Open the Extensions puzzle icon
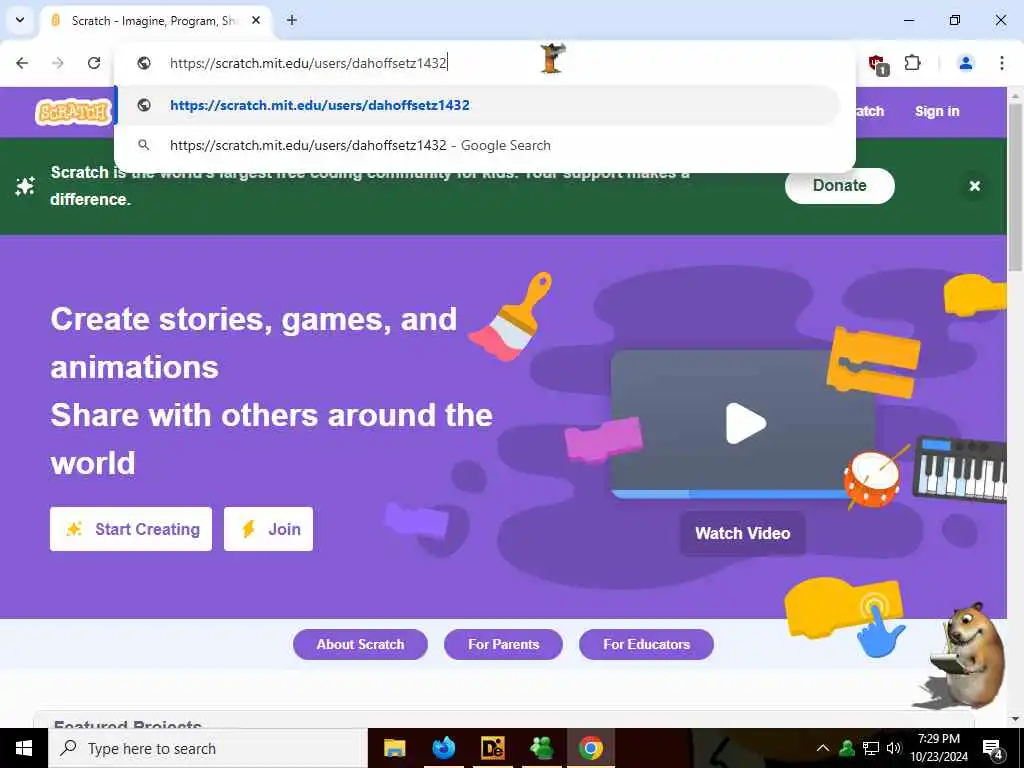 912,63
